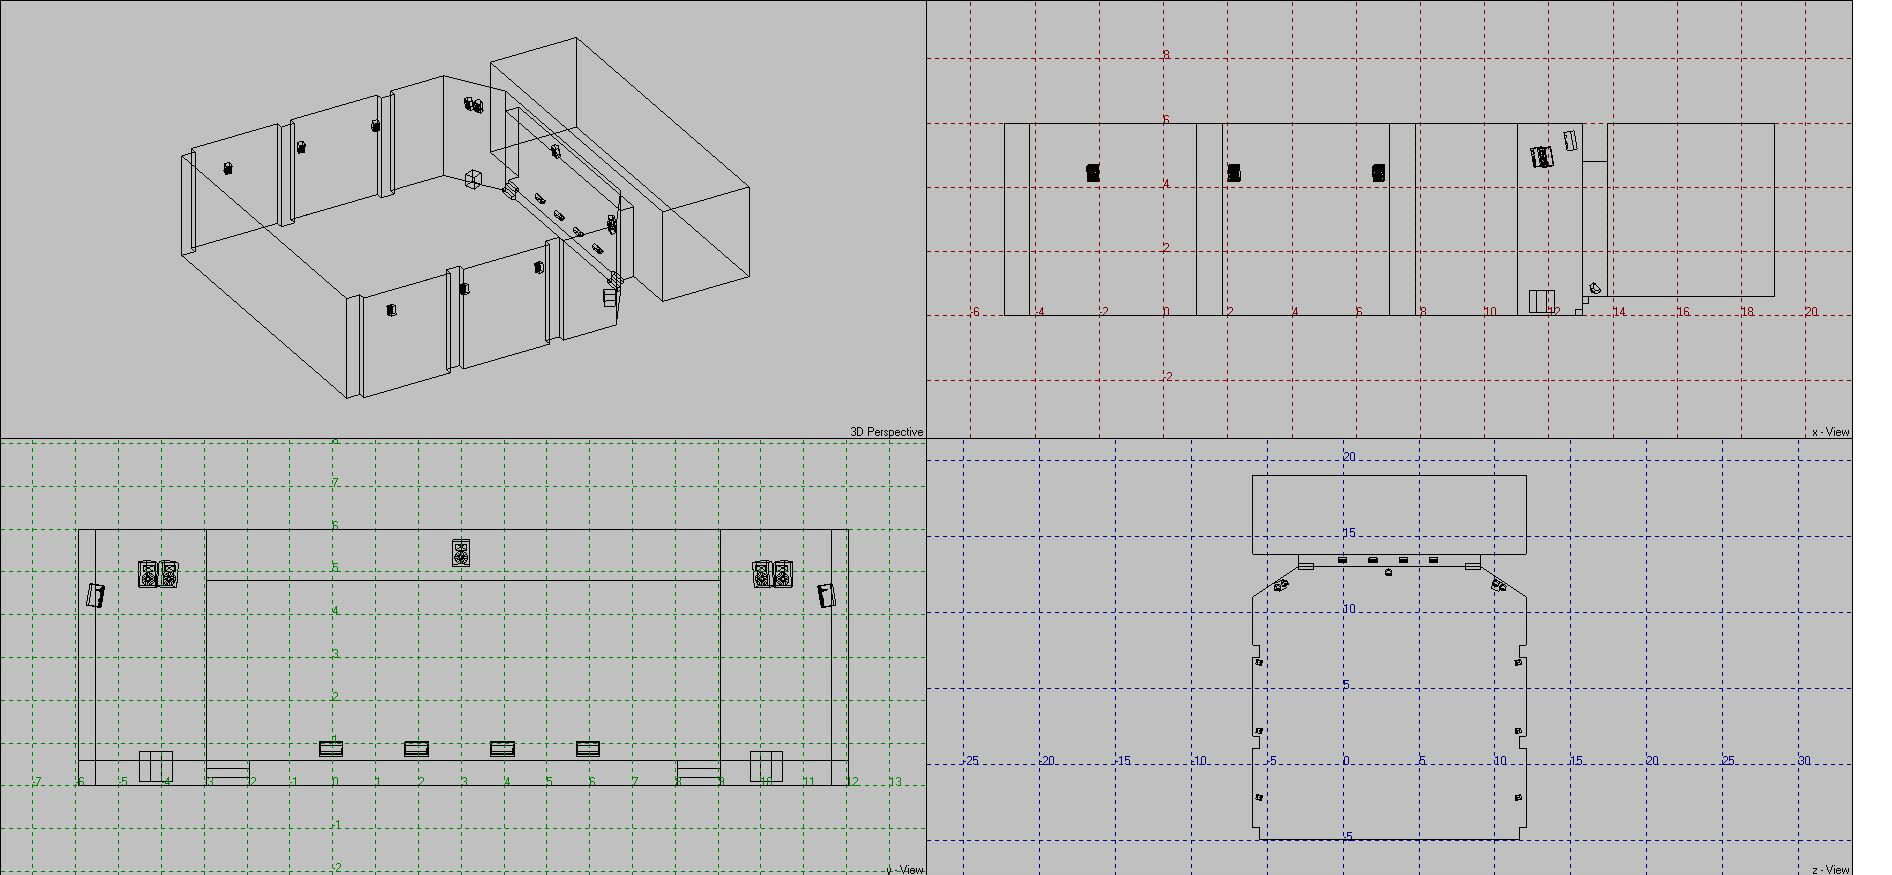1892x875 pixels.
Task: Select leftmost speaker of left pair in y-View
Action: (x=148, y=574)
